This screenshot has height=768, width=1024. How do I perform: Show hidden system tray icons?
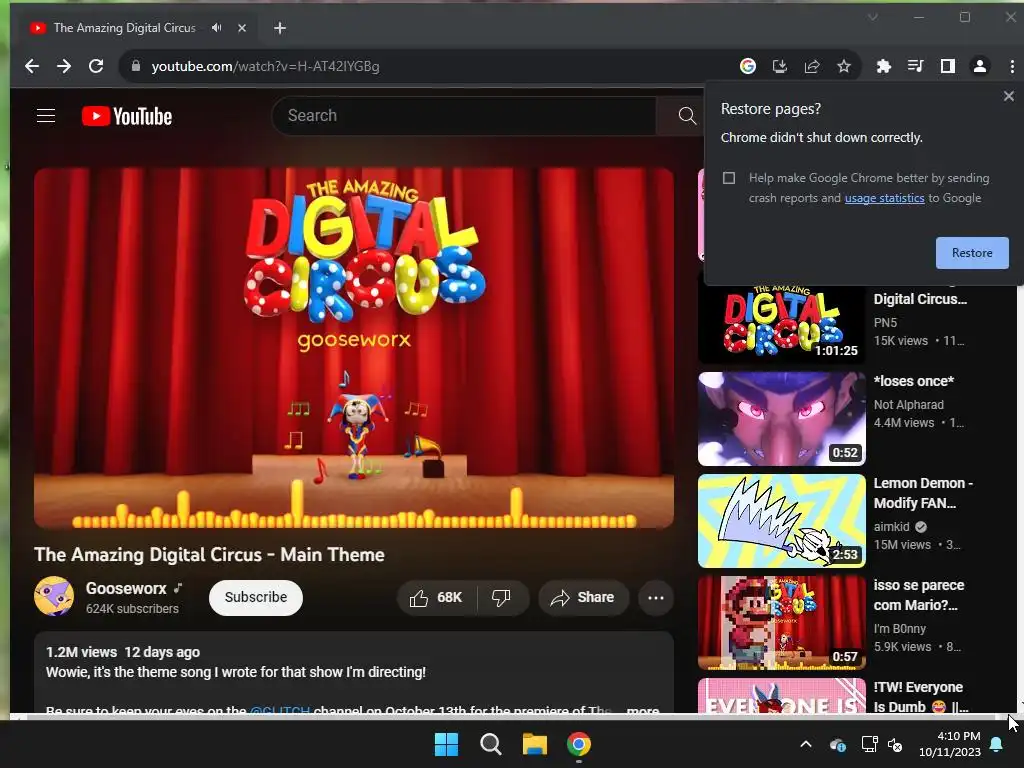pos(806,744)
